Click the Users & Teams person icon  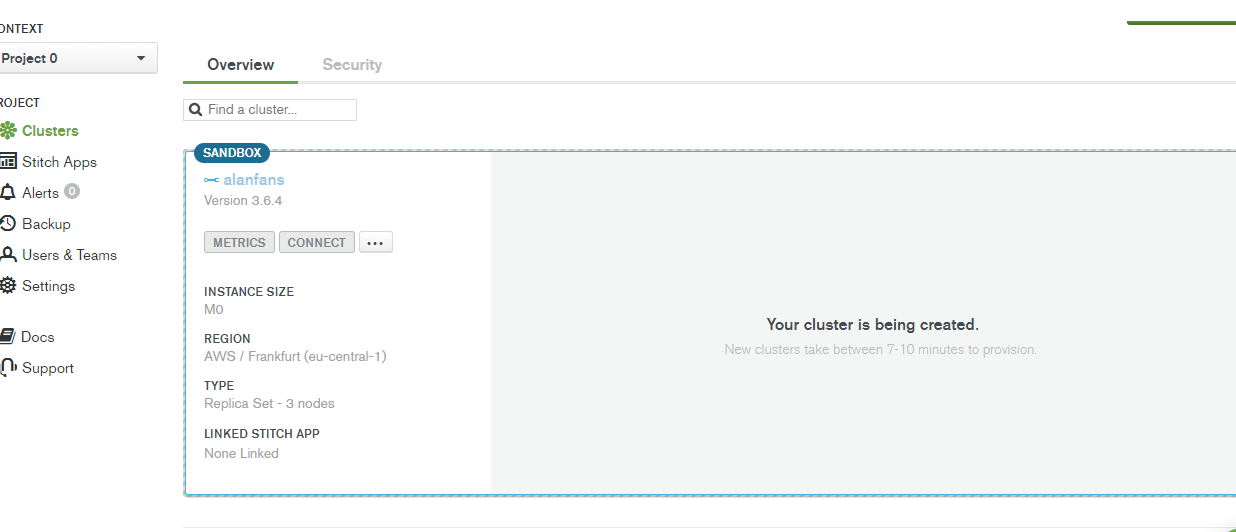[x=8, y=255]
